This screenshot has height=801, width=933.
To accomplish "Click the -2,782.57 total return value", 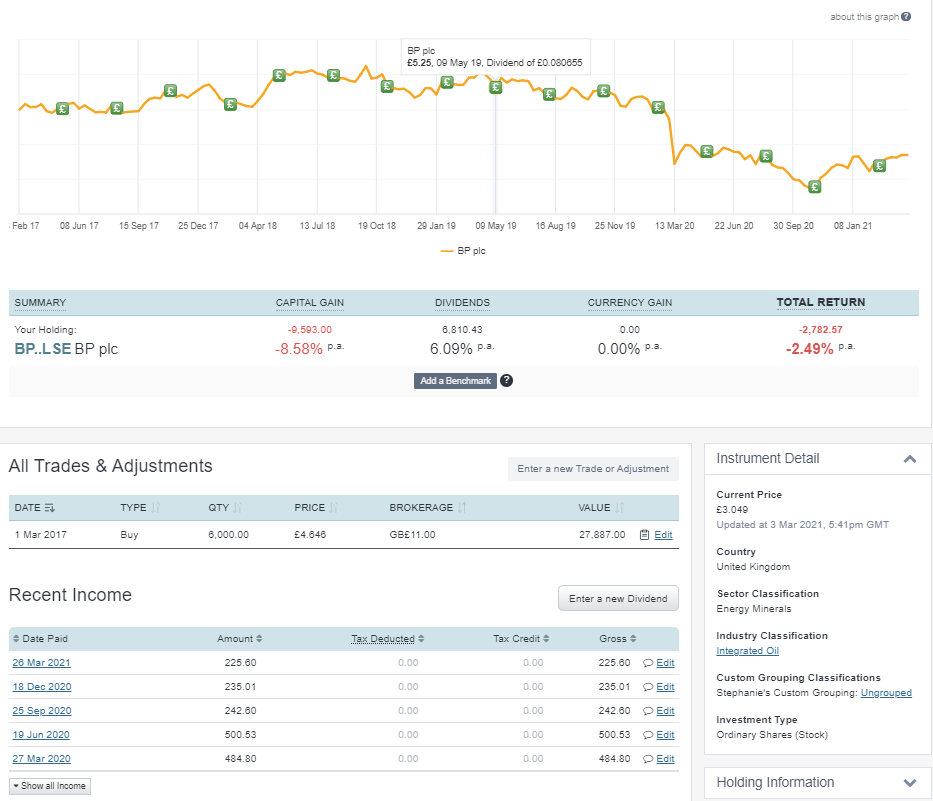I will pyautogui.click(x=821, y=330).
